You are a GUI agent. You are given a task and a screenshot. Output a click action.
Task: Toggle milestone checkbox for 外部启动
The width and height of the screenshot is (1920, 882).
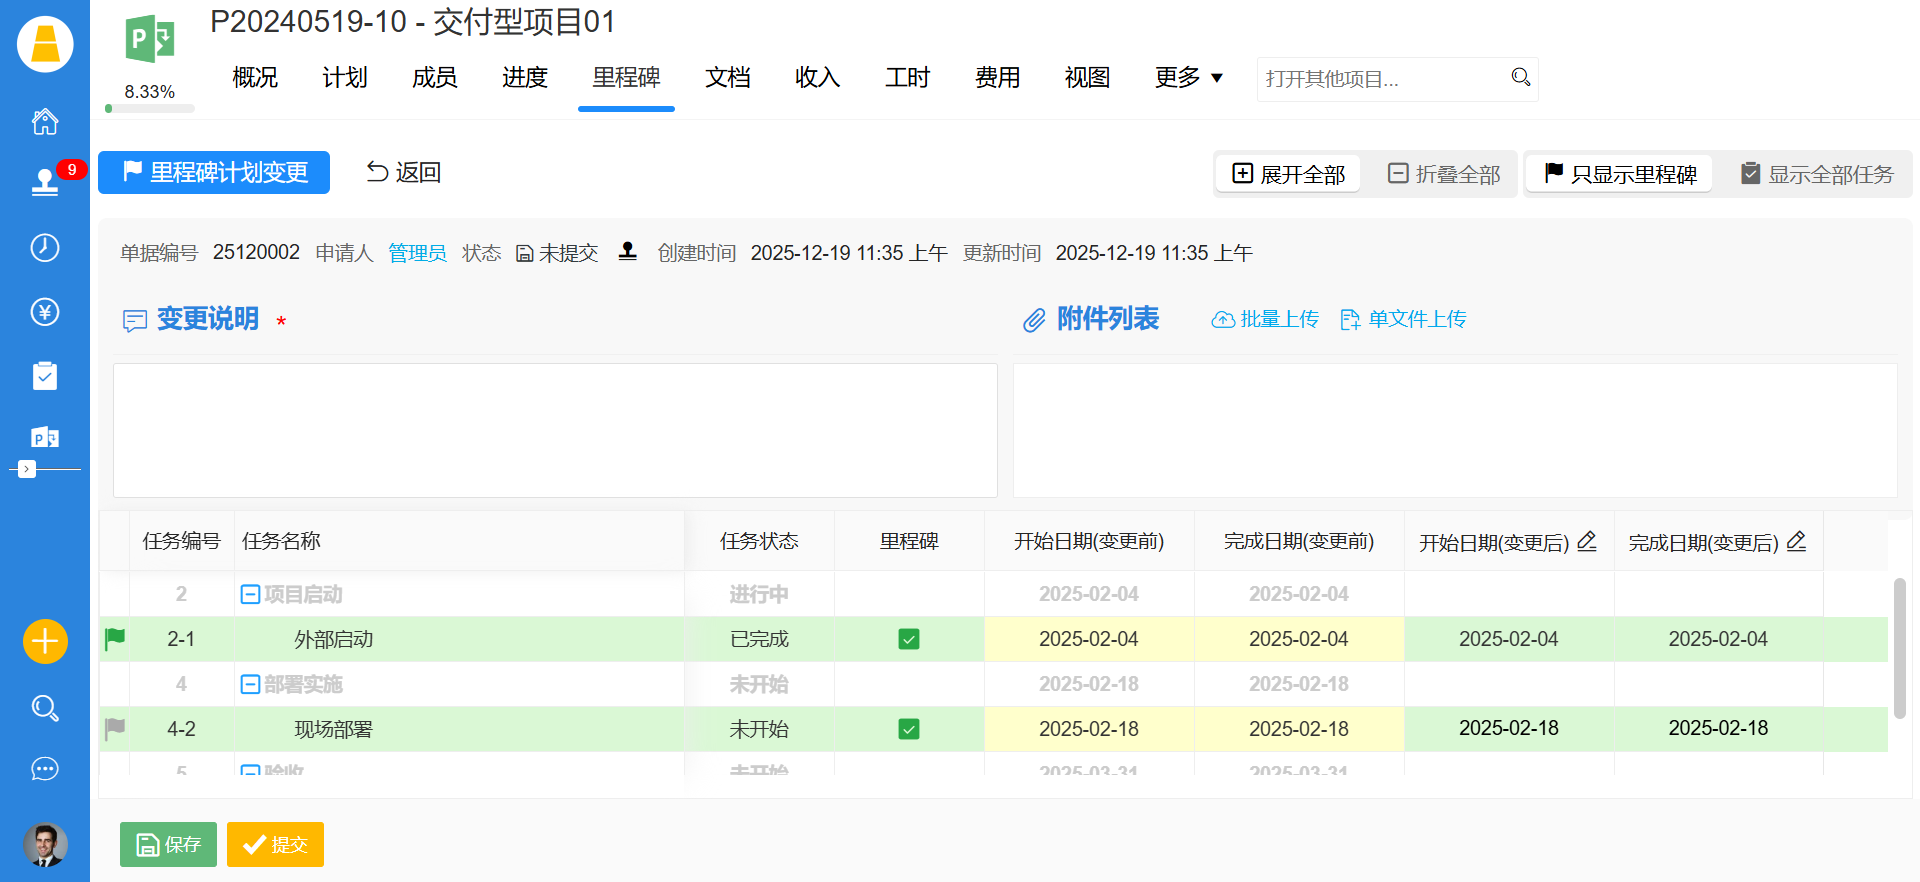click(x=909, y=639)
